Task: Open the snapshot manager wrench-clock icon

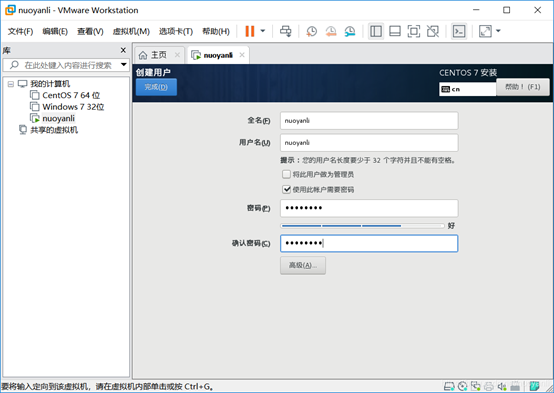Action: (x=350, y=31)
